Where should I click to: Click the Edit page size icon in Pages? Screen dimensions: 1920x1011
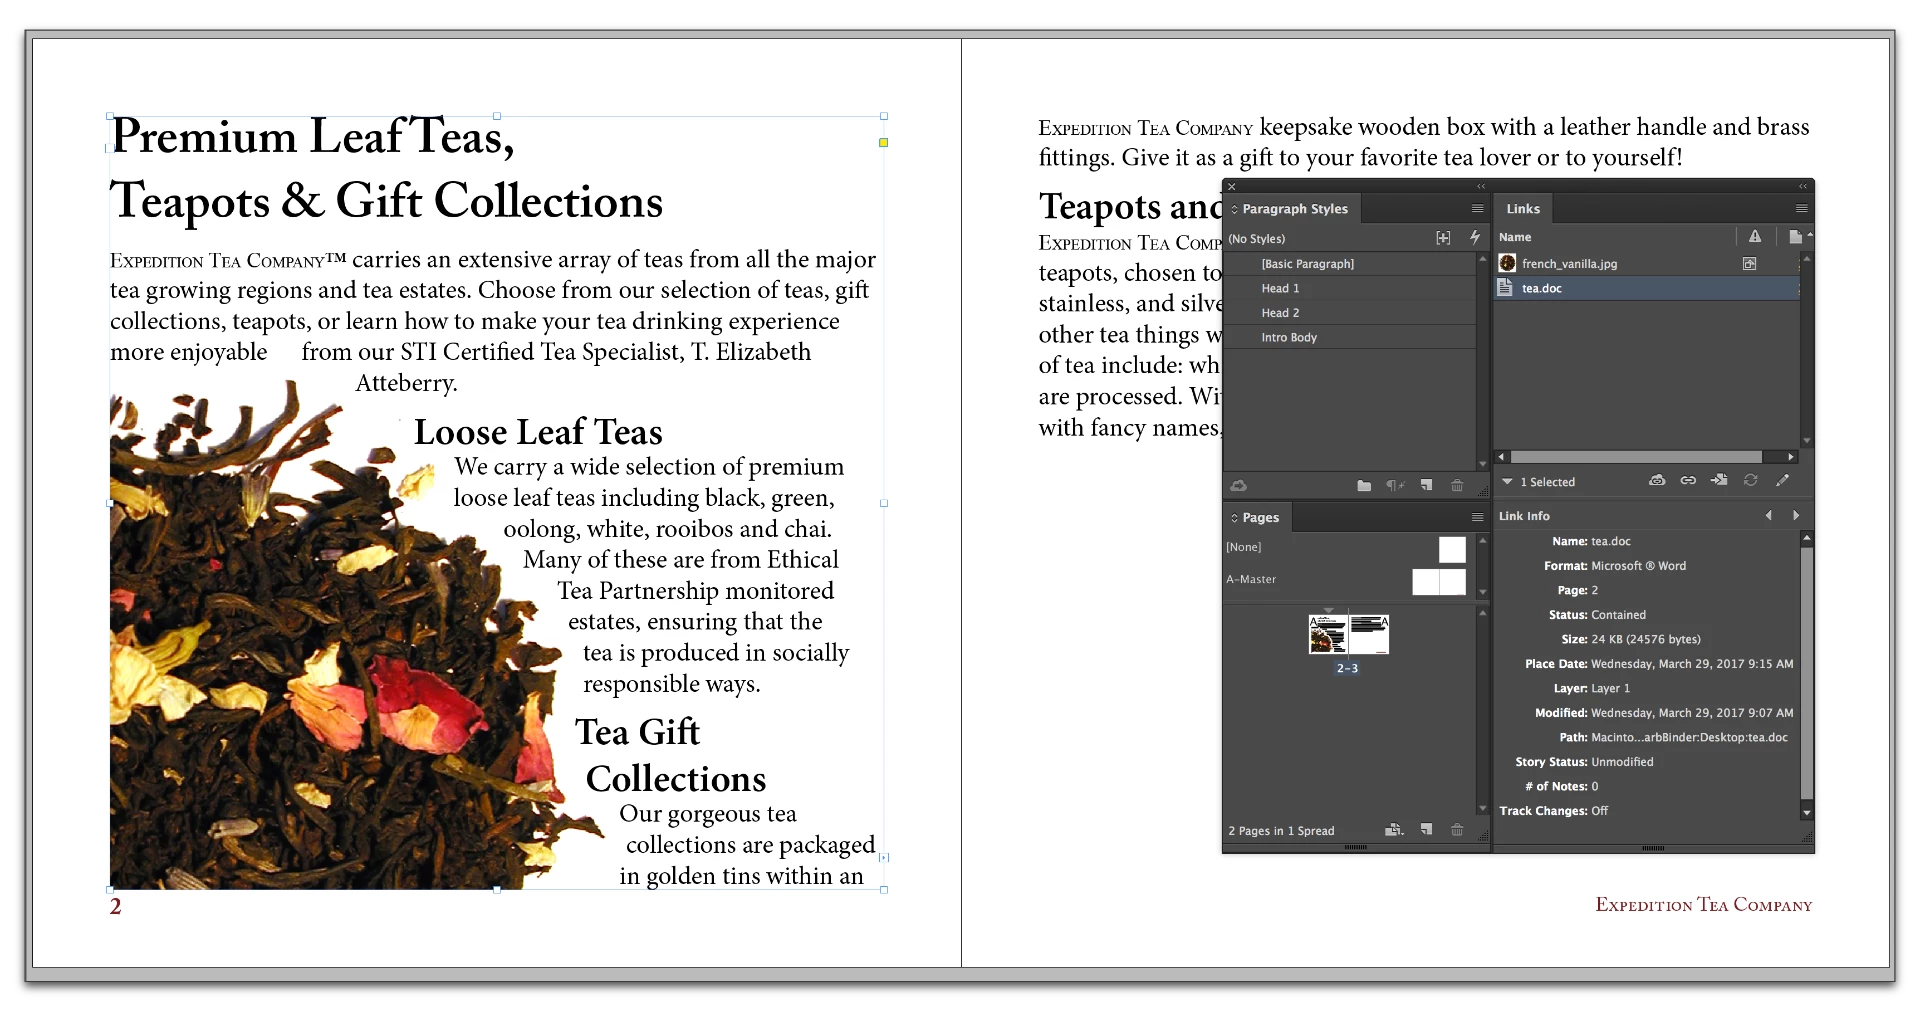(x=1394, y=830)
